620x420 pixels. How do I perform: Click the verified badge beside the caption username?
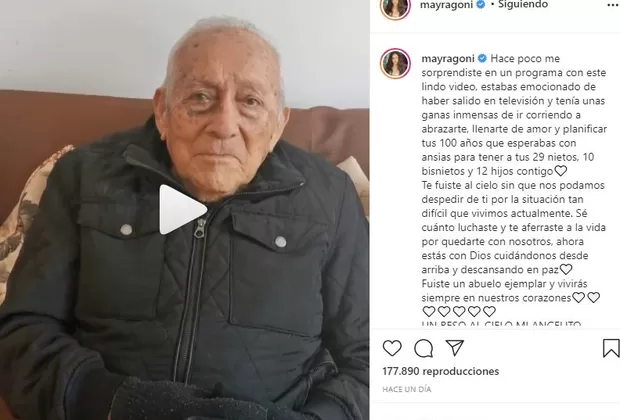click(482, 59)
